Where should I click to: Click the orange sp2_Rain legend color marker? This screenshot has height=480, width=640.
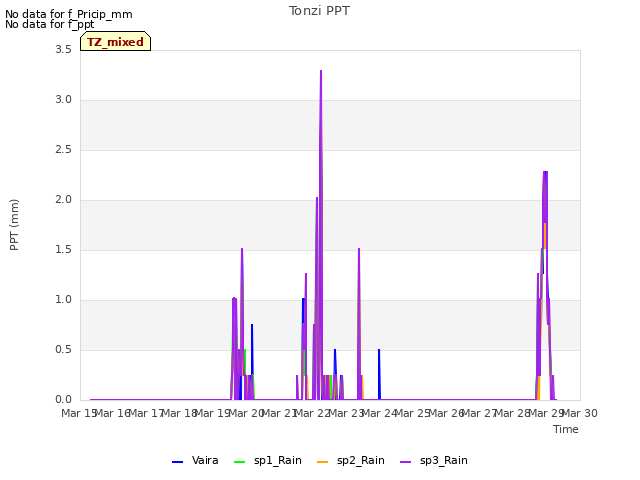click(322, 462)
